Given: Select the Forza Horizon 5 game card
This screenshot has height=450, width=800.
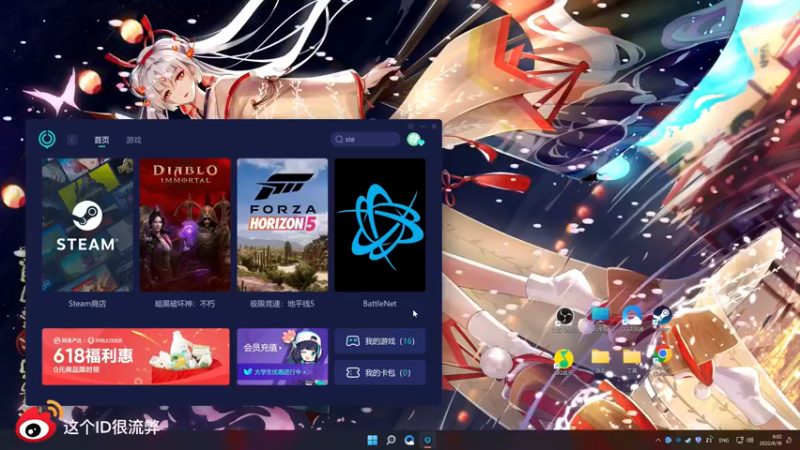Looking at the screenshot, I should point(283,225).
